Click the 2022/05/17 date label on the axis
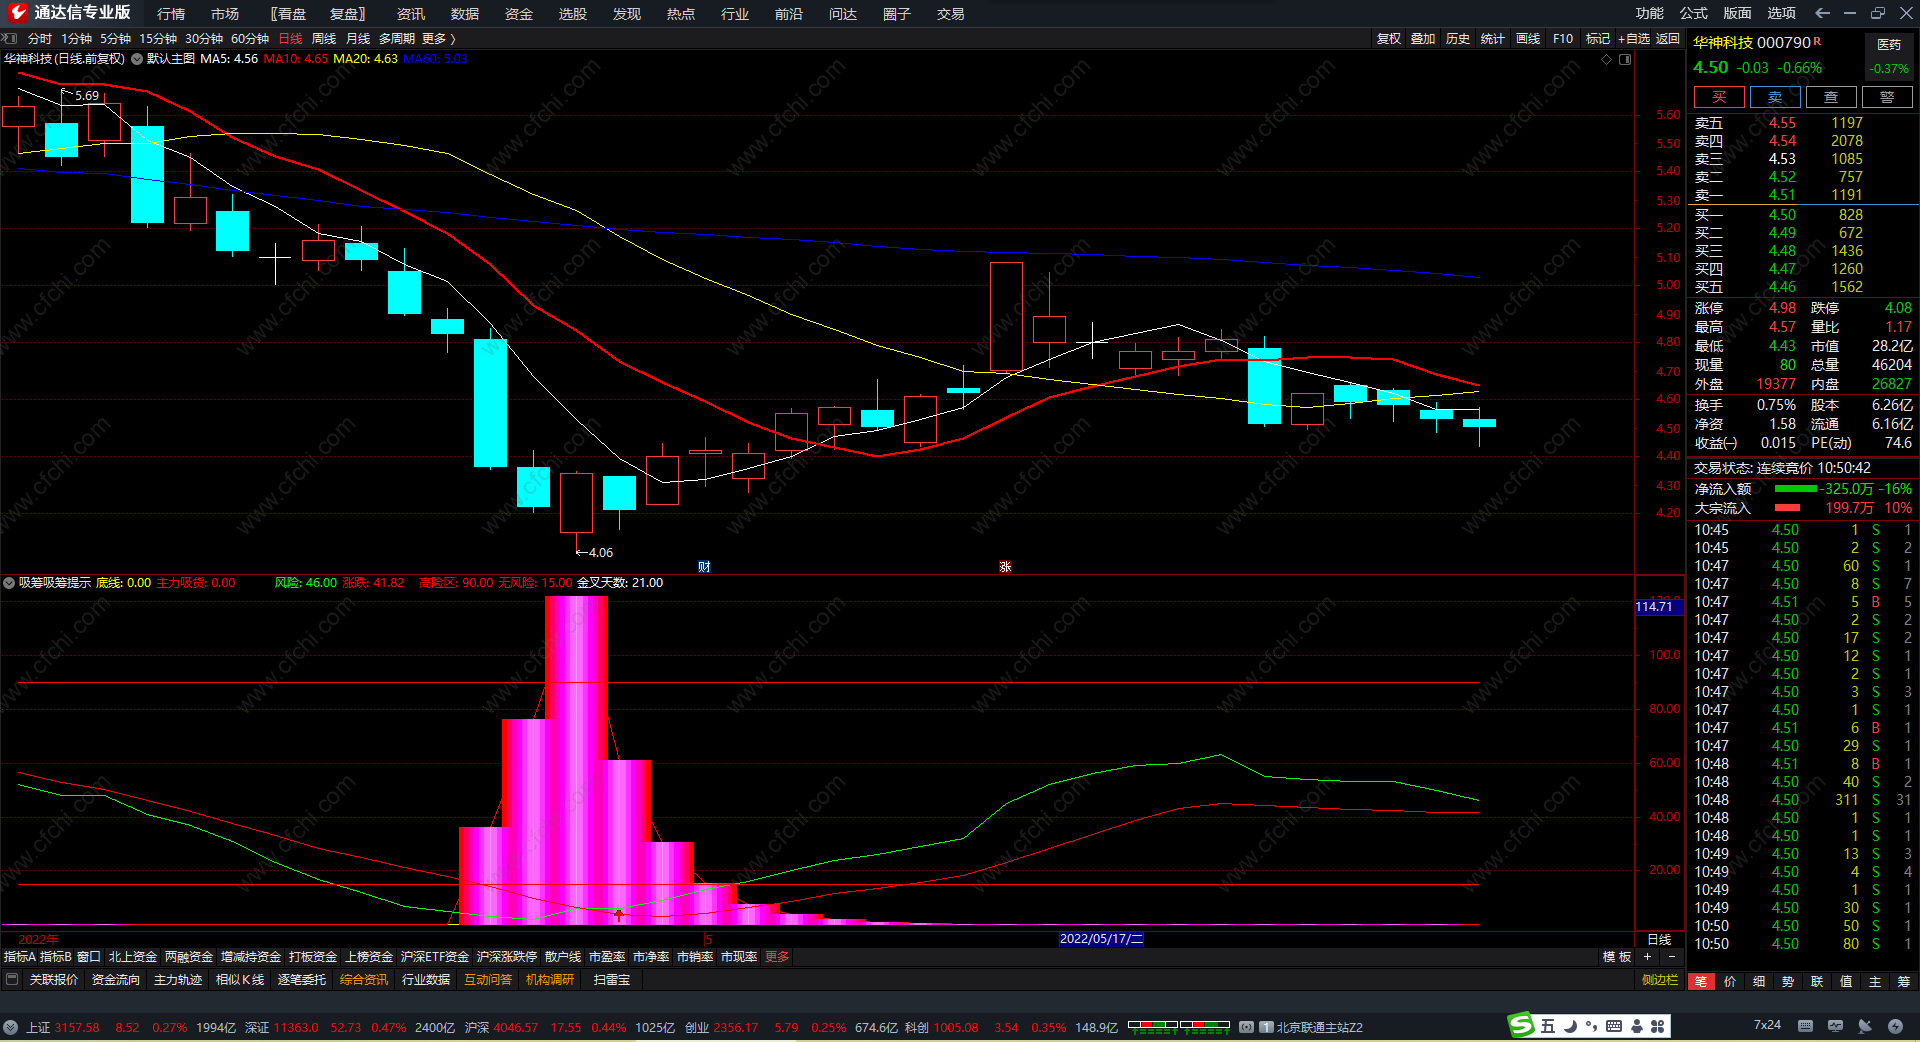 (x=1101, y=939)
